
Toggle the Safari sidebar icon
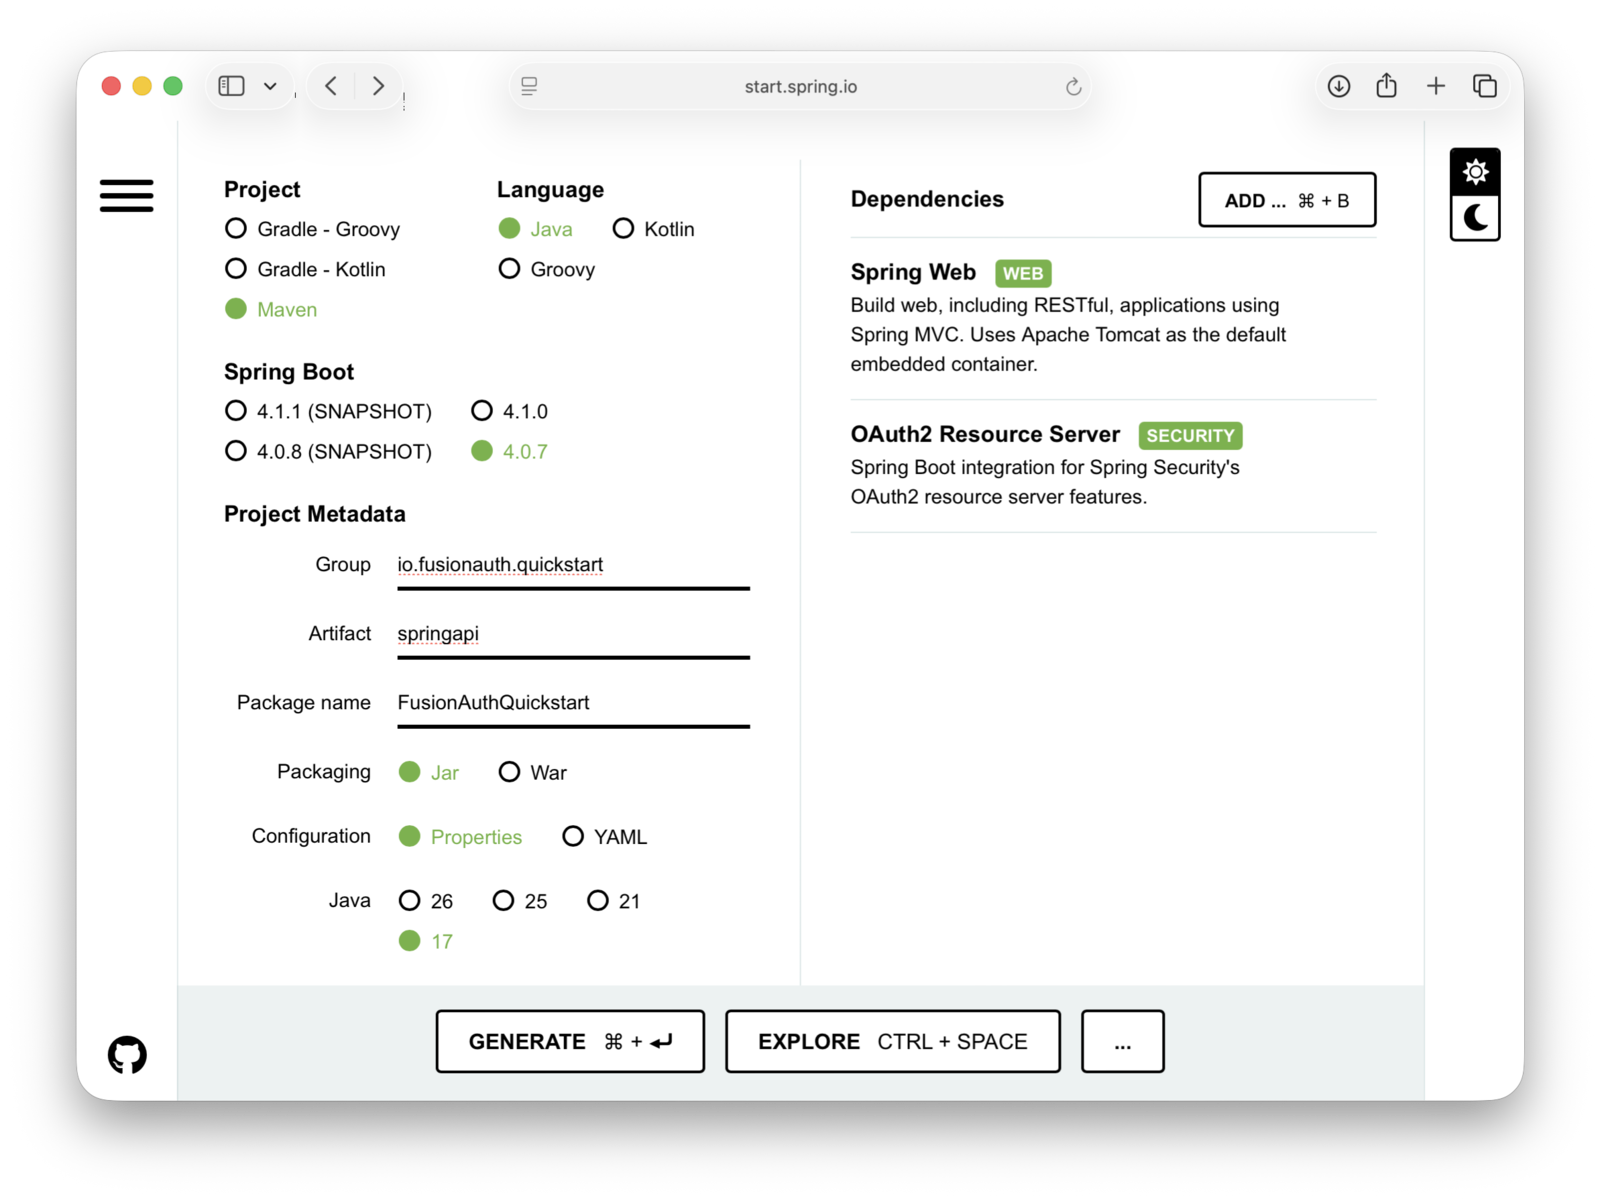click(232, 86)
